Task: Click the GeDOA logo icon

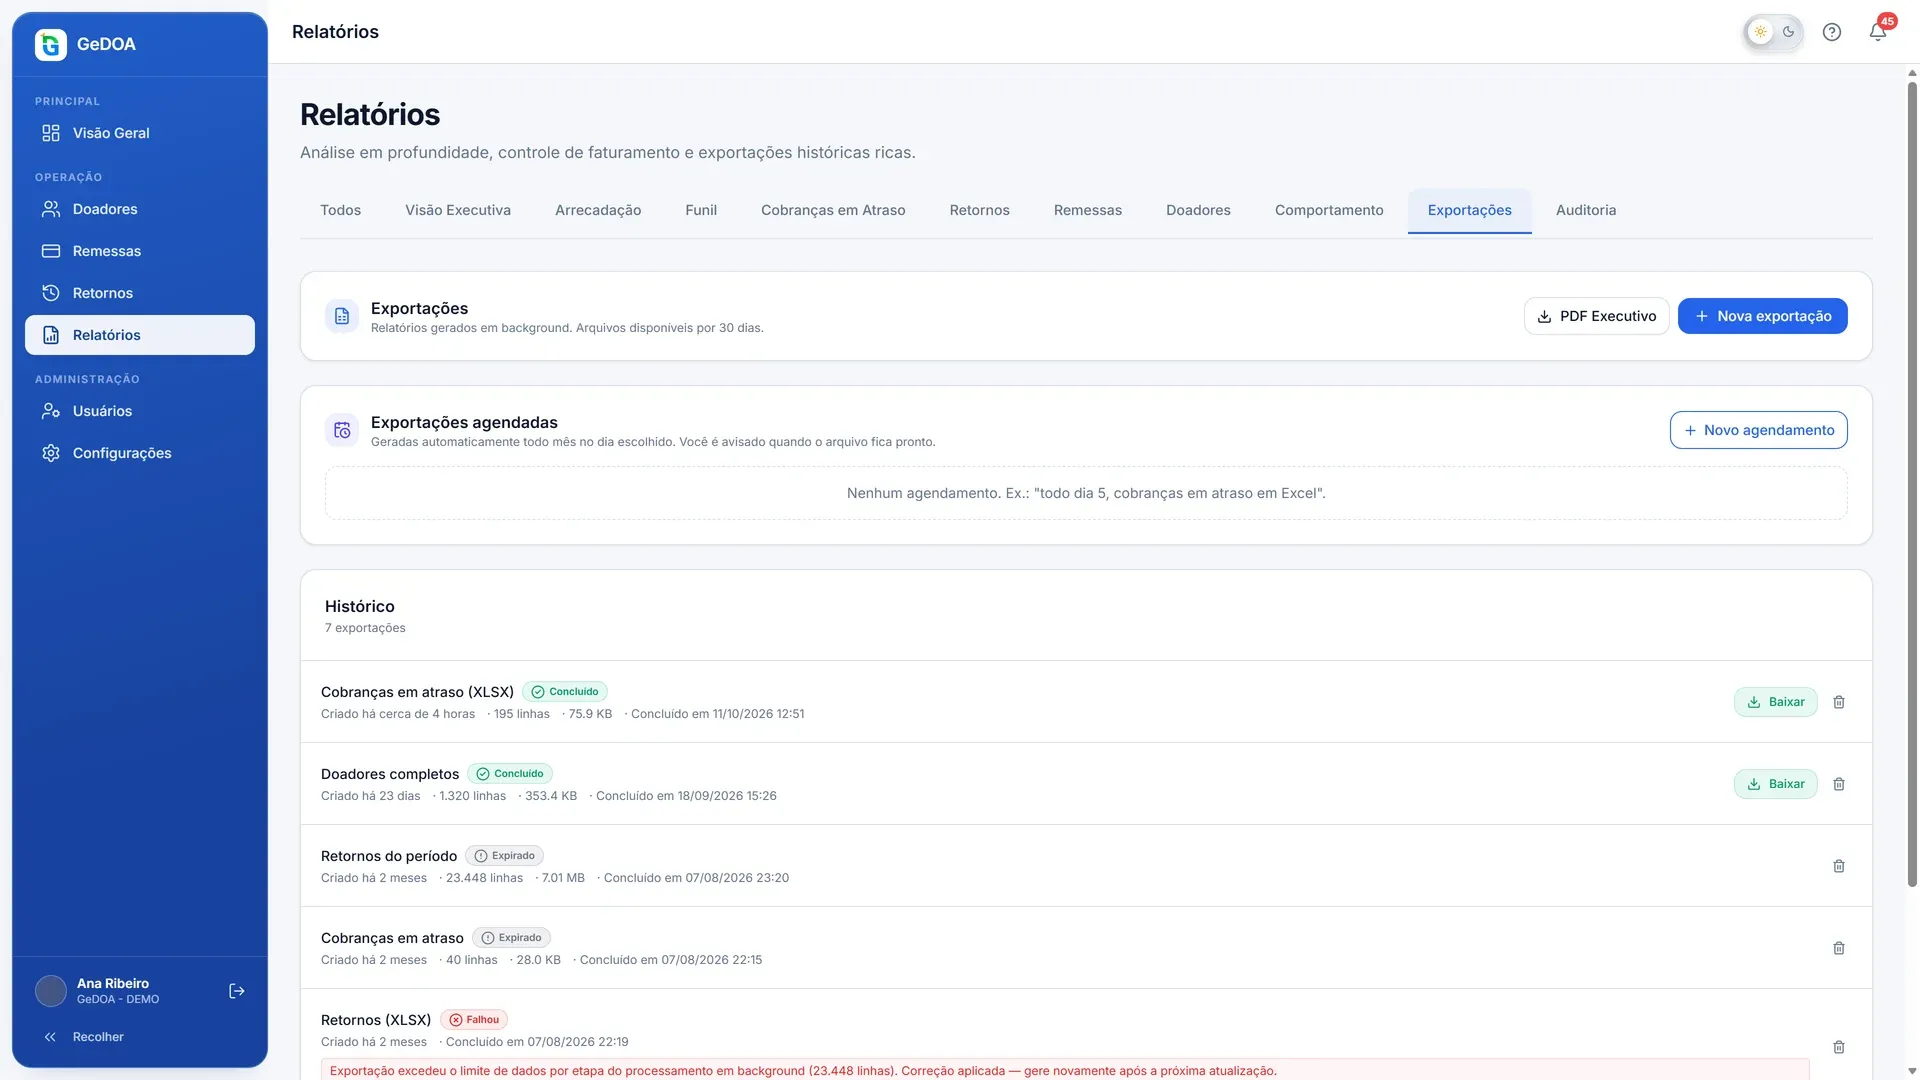Action: coord(51,44)
